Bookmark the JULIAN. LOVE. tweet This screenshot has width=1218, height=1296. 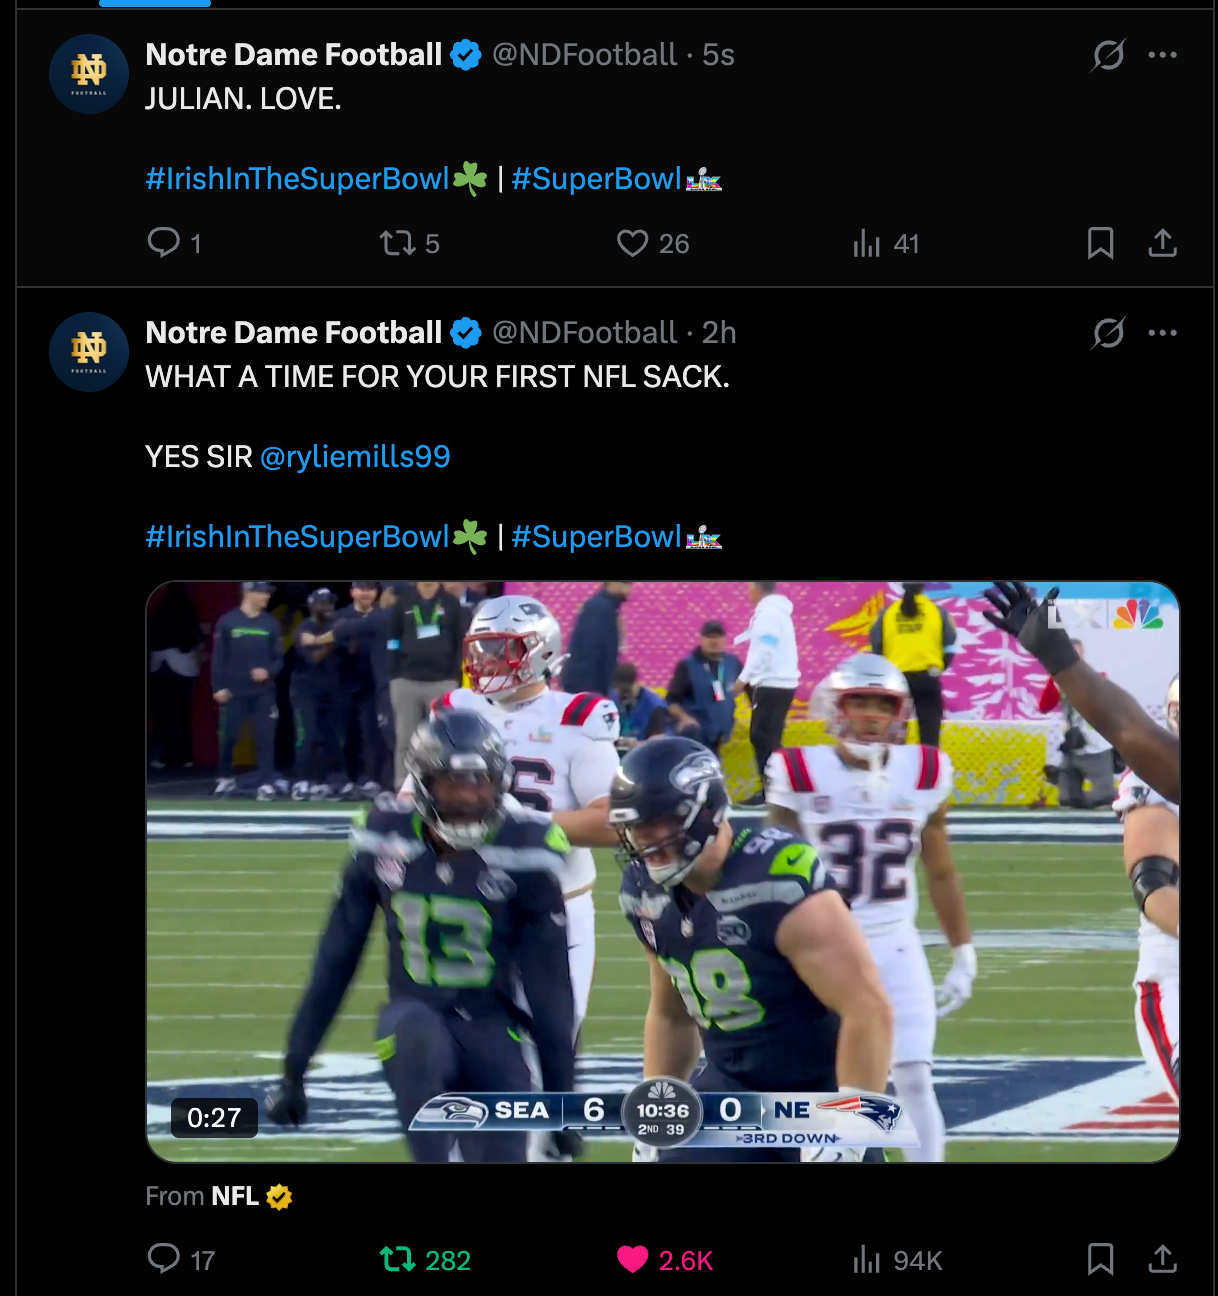click(1100, 243)
